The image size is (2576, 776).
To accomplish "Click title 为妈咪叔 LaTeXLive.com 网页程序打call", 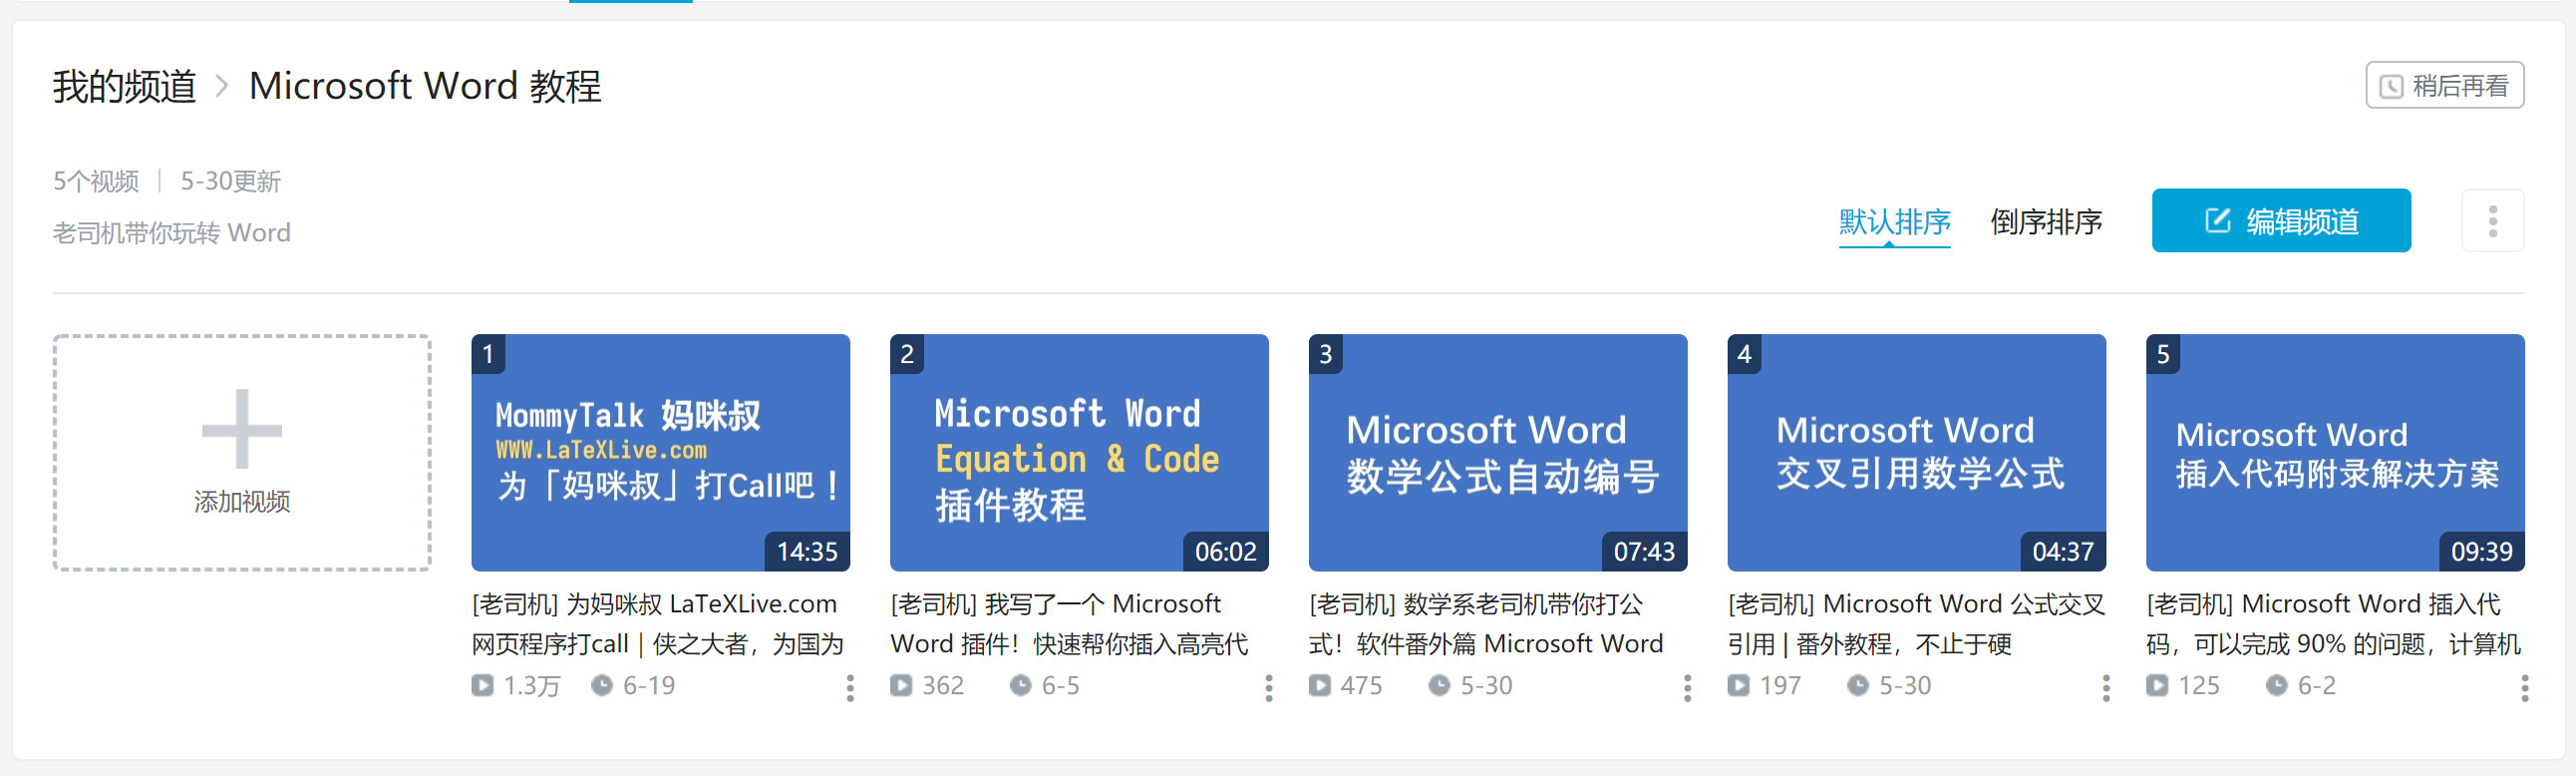I will click(658, 624).
